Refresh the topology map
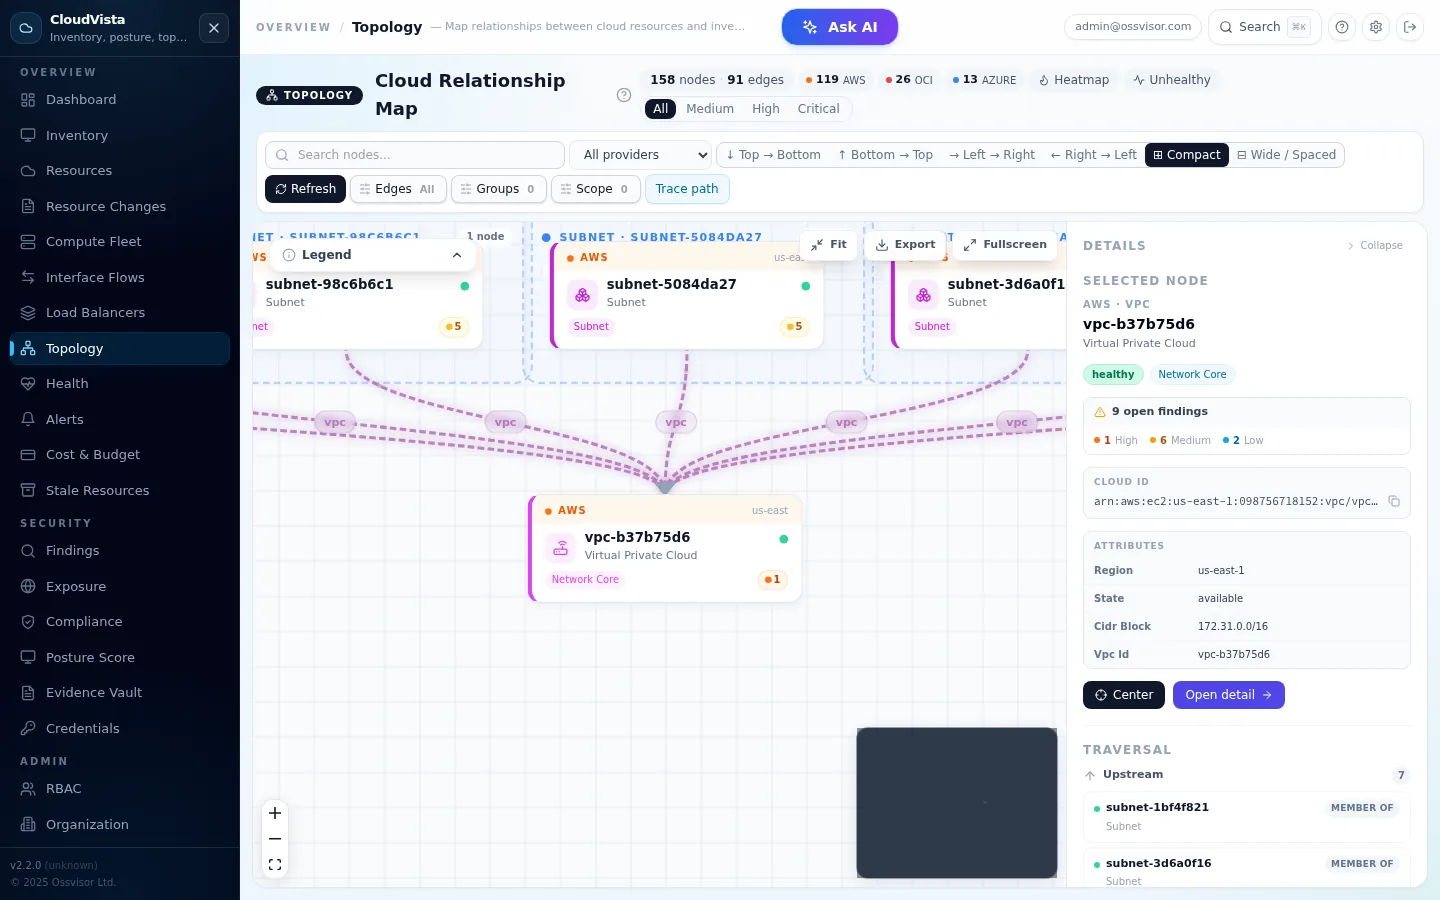 306,189
